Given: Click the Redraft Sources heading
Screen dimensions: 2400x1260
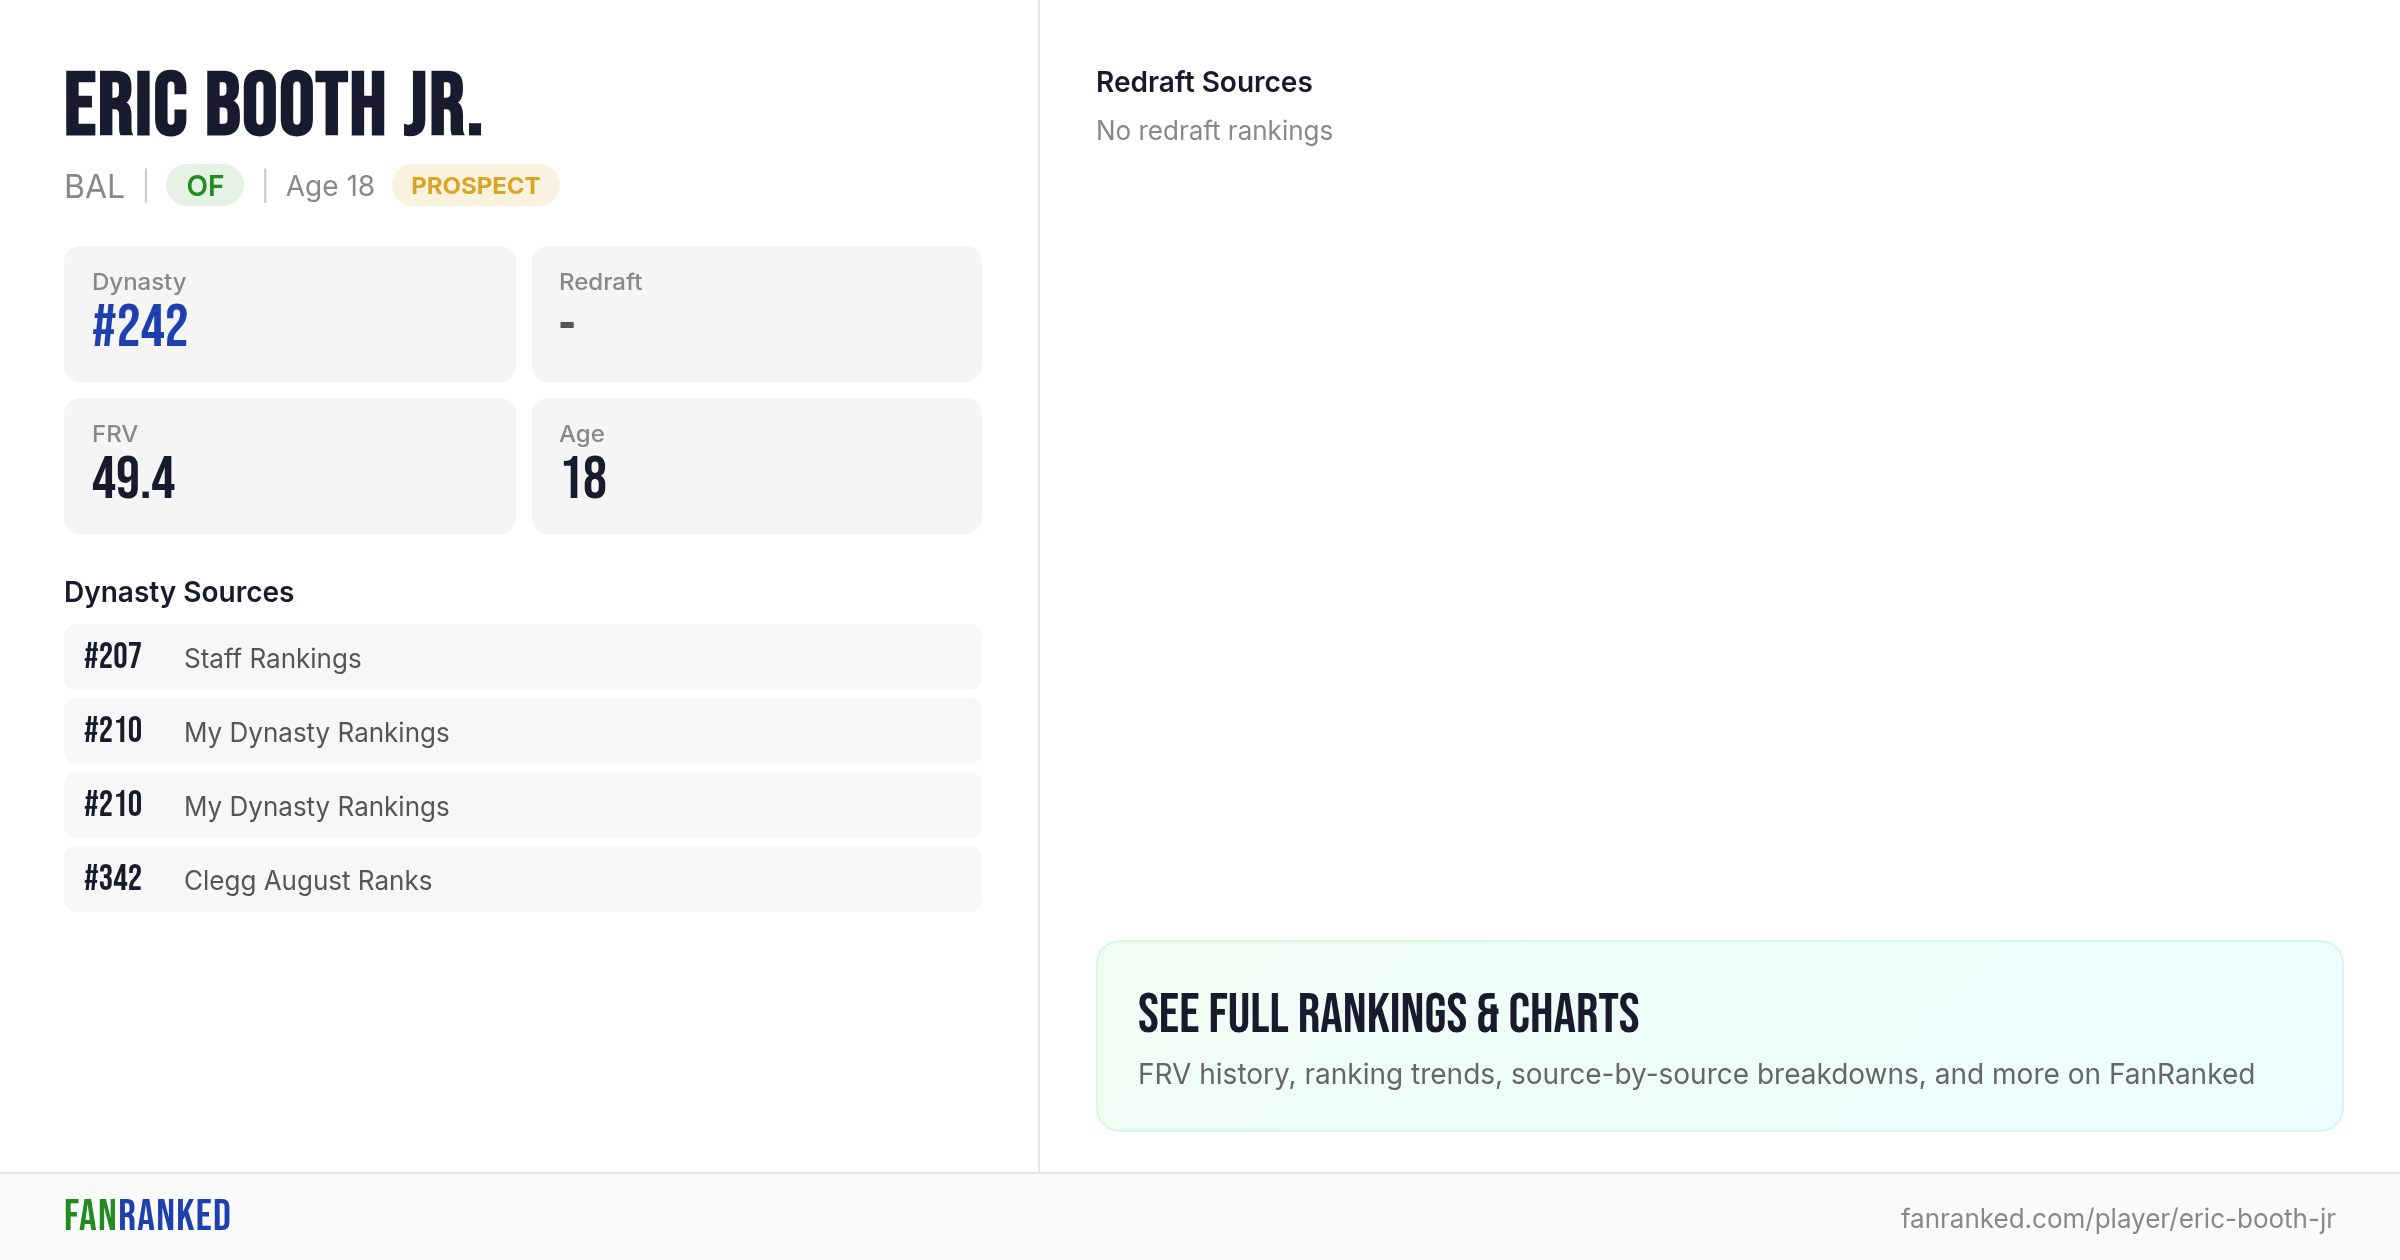Looking at the screenshot, I should pos(1204,82).
